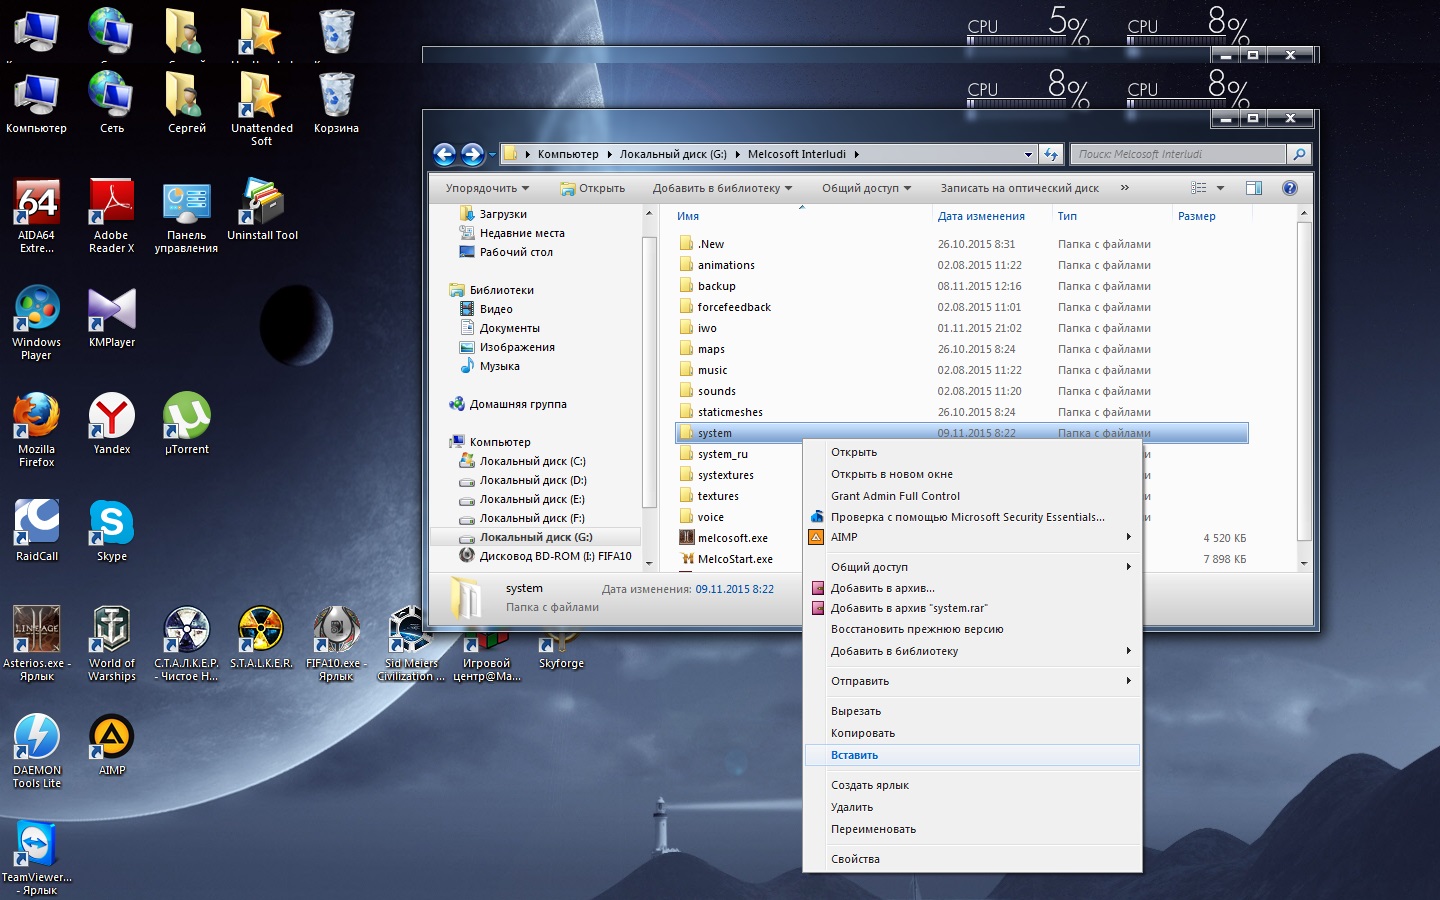The image size is (1440, 900).
Task: Click the refresh button beside address bar
Action: 1050,154
